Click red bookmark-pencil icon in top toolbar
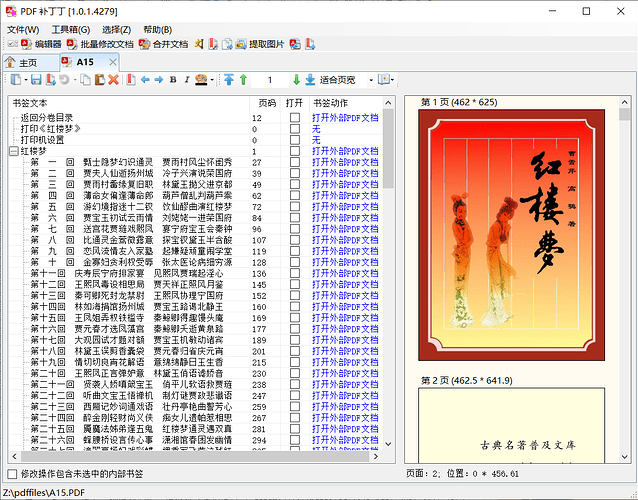 [x=213, y=44]
